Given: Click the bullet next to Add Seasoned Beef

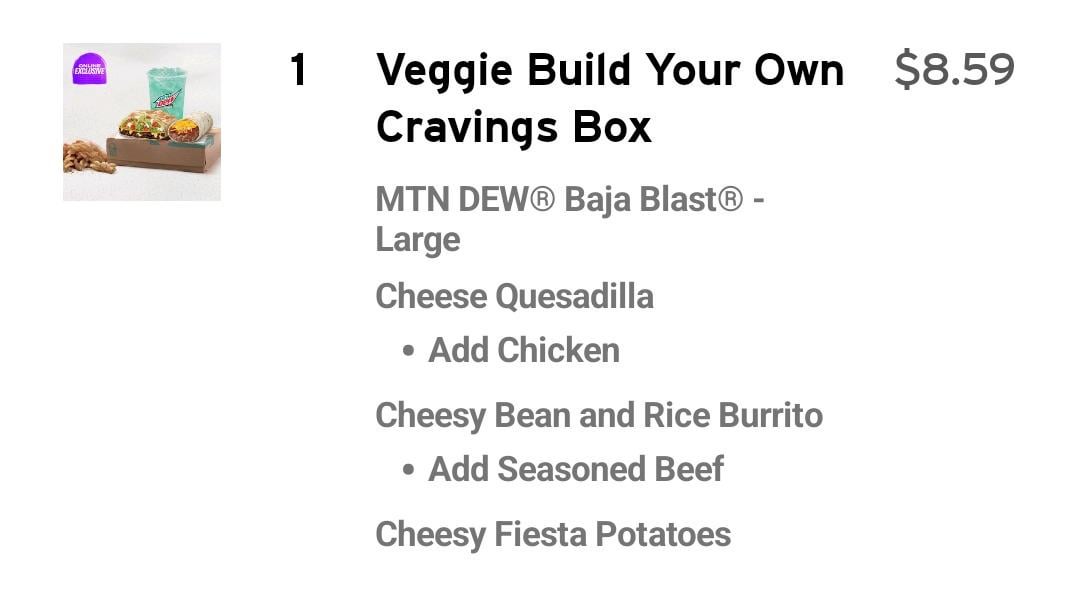Looking at the screenshot, I should click(408, 470).
